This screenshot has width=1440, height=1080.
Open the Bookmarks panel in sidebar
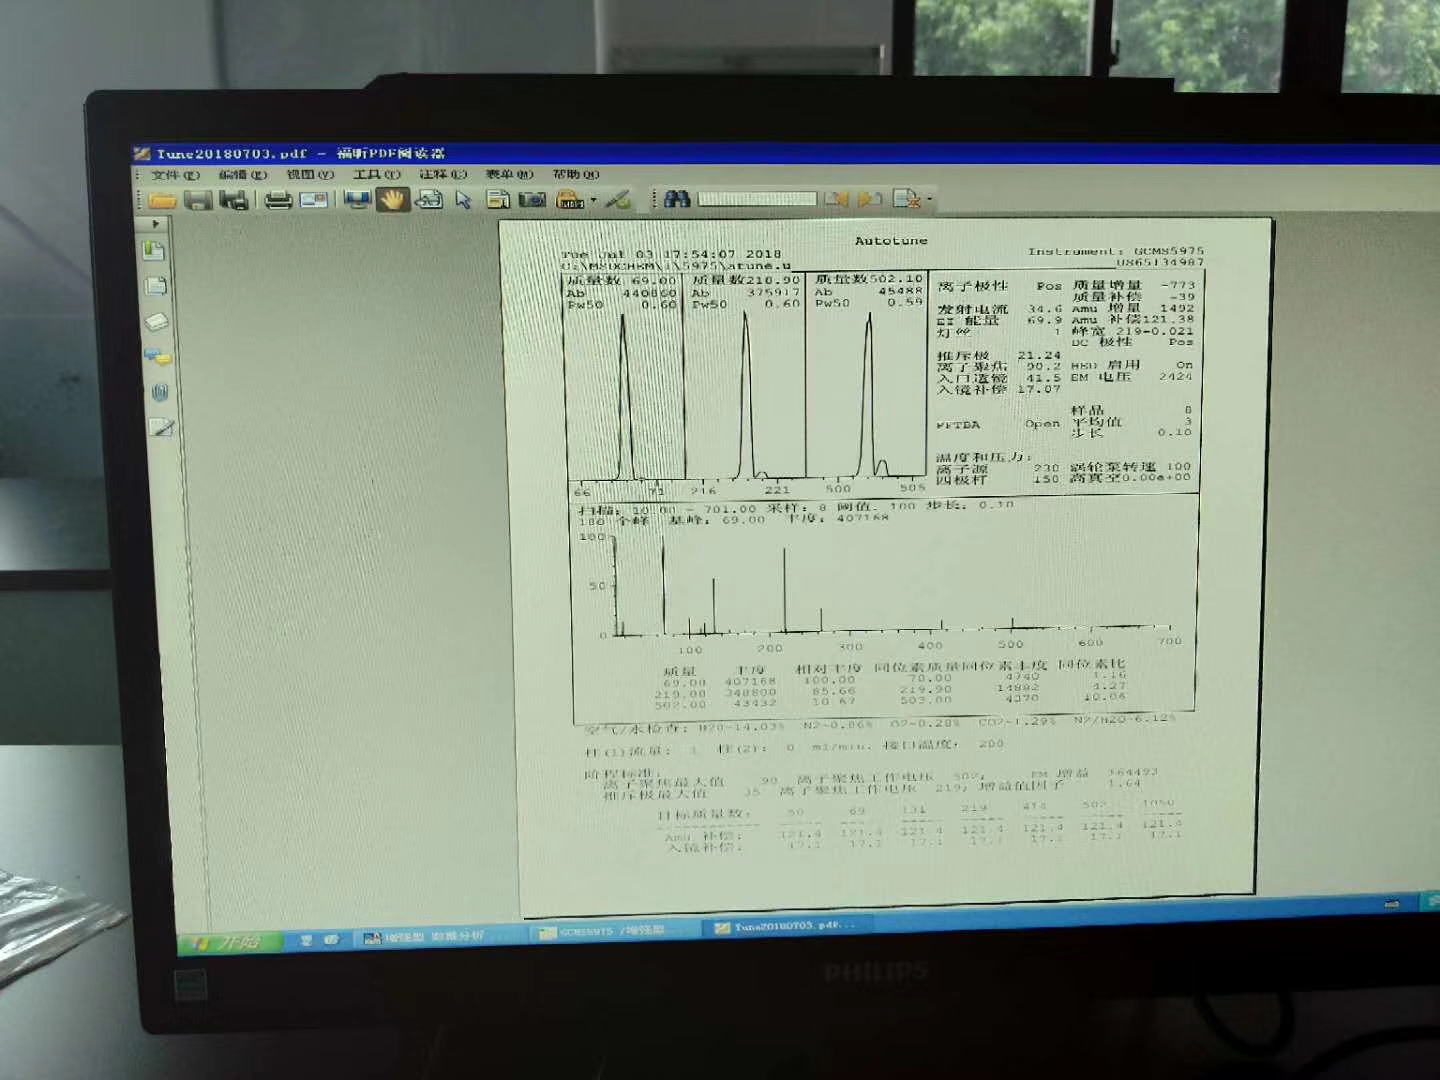pos(154,251)
